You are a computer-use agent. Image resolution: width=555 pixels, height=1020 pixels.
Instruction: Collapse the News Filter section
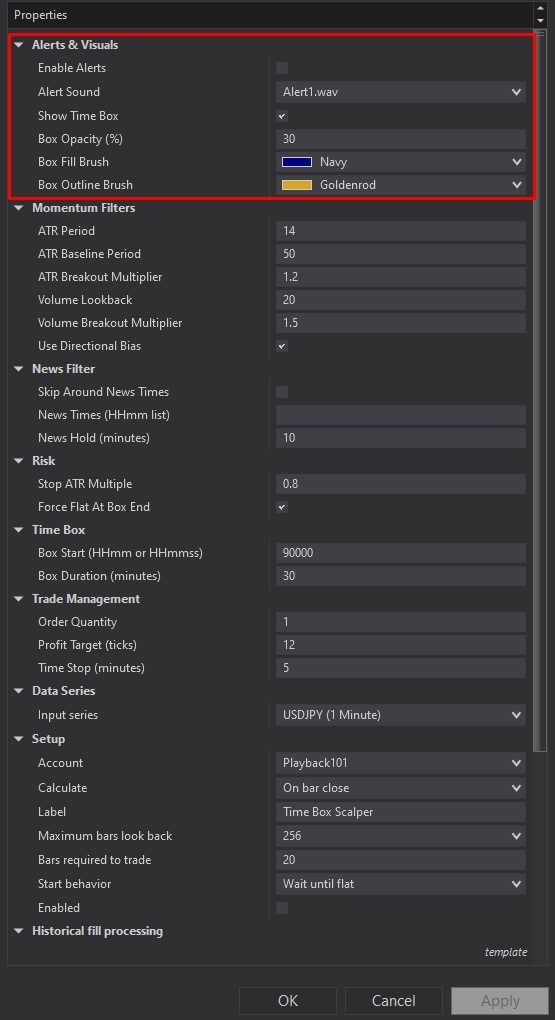[19, 369]
